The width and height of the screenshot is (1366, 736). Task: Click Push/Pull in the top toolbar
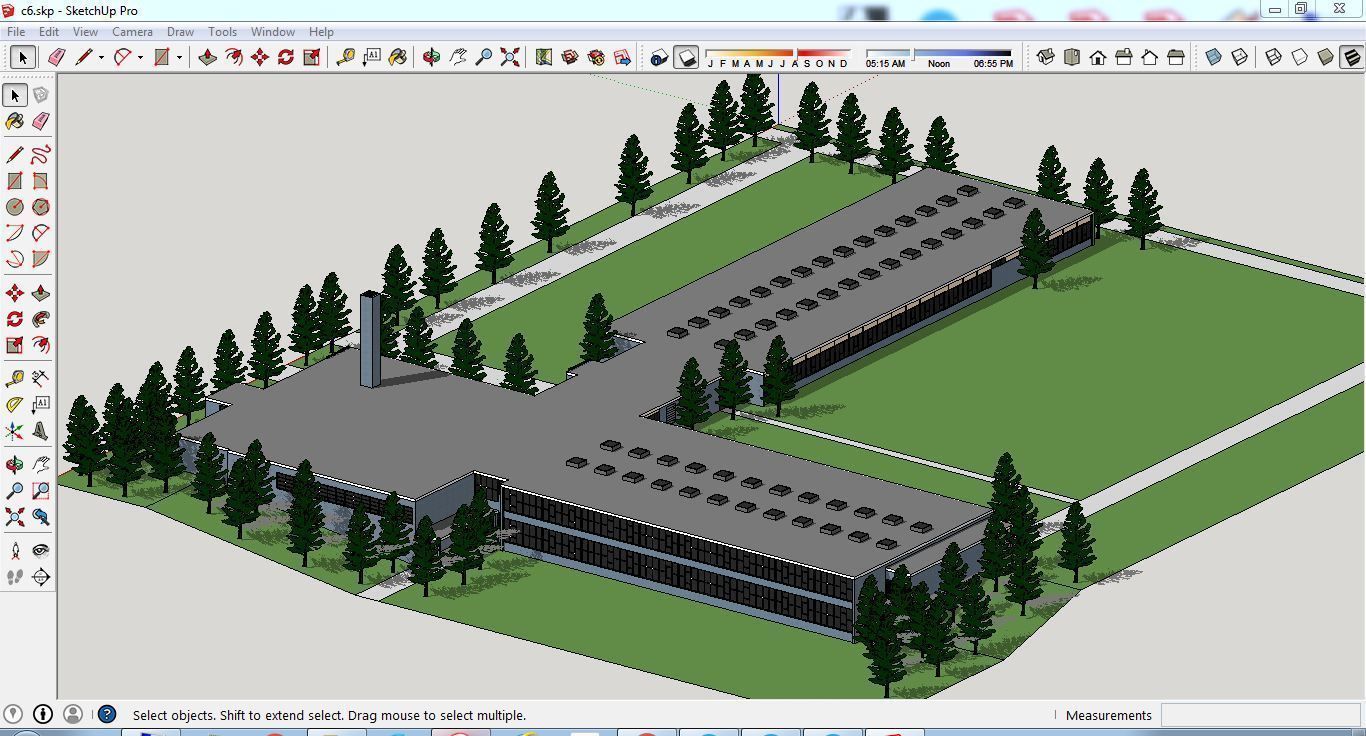208,57
